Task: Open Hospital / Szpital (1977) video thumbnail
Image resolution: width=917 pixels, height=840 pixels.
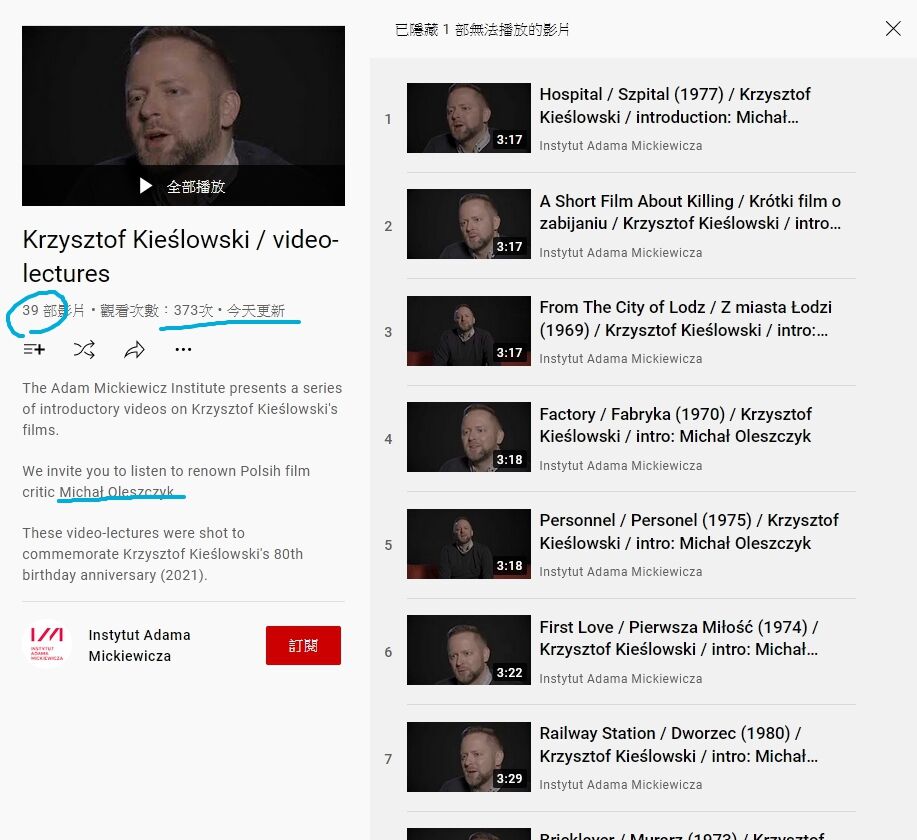Action: [x=468, y=118]
